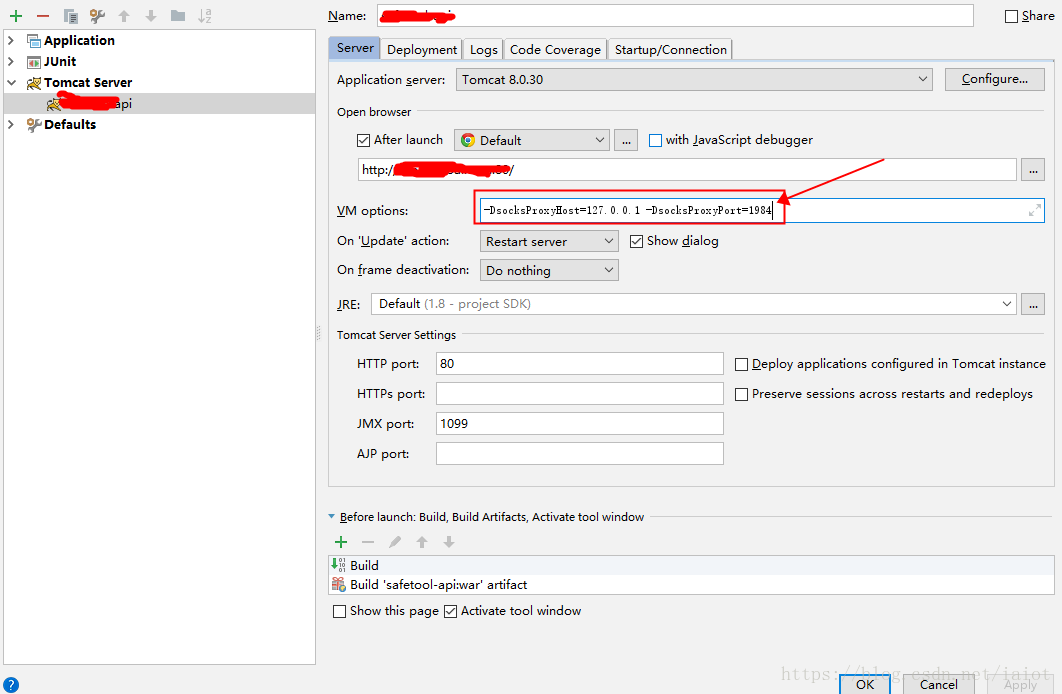
Task: Create new folder for configurations
Action: tap(178, 16)
